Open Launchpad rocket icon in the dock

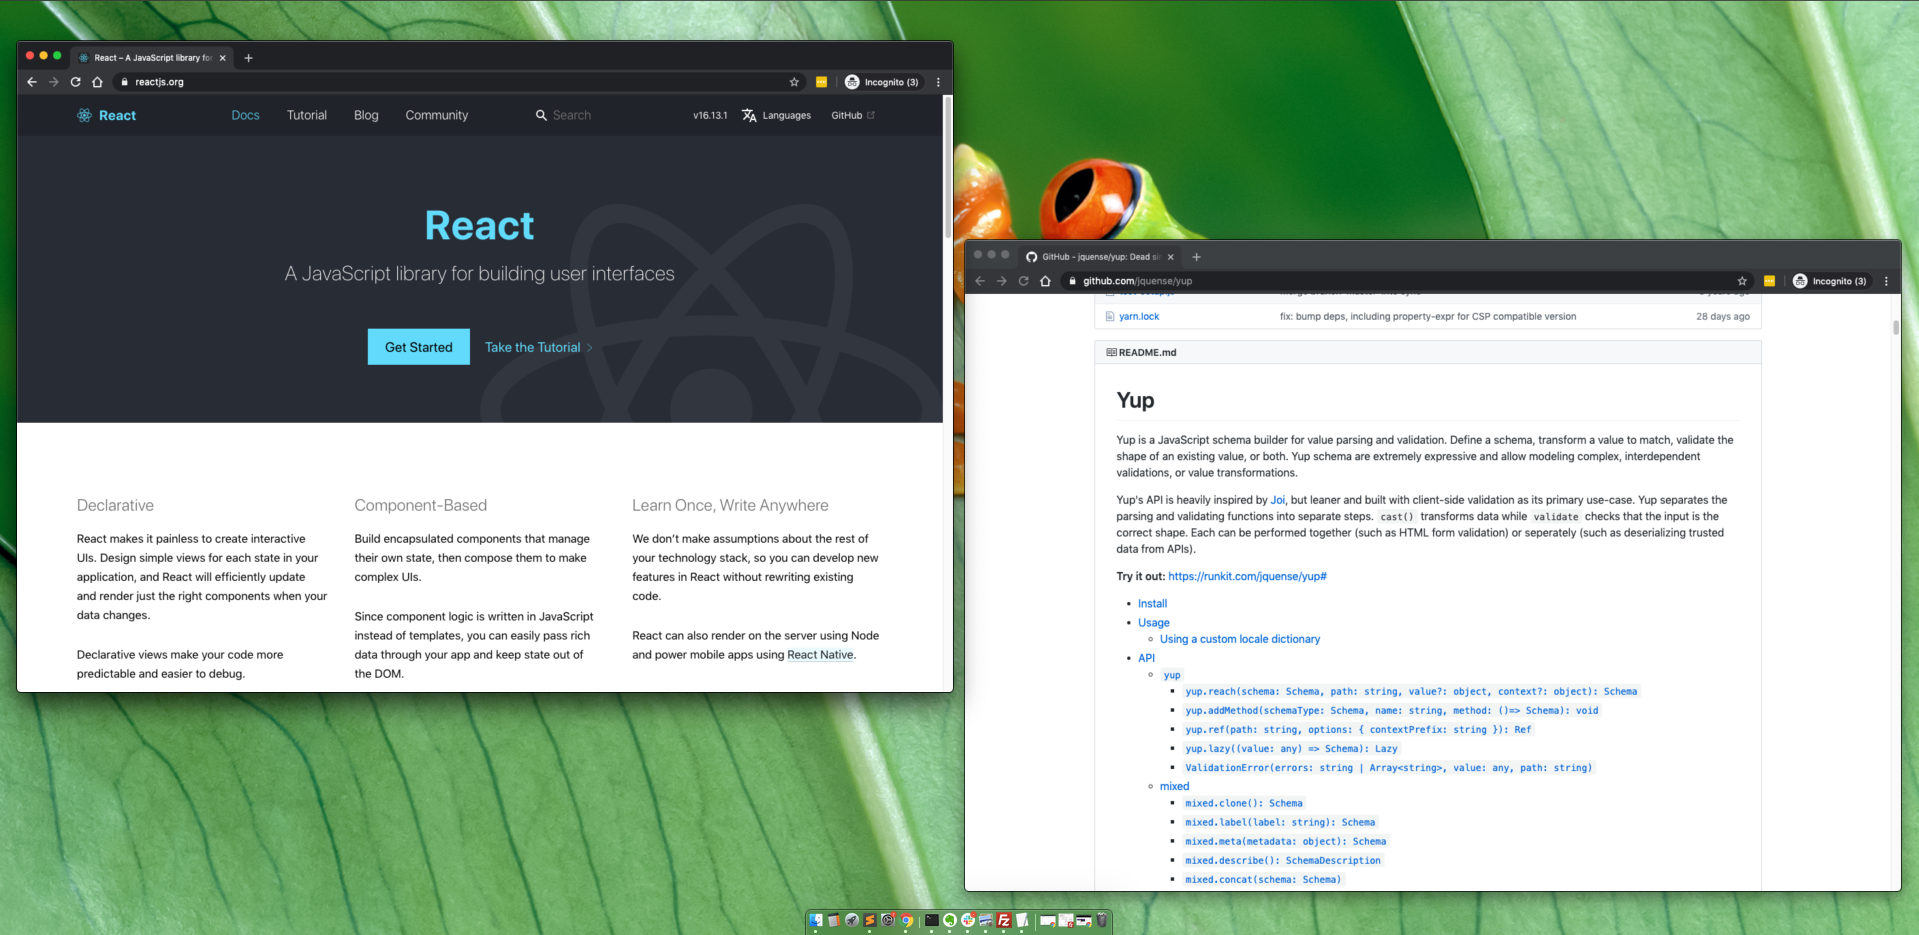point(852,920)
